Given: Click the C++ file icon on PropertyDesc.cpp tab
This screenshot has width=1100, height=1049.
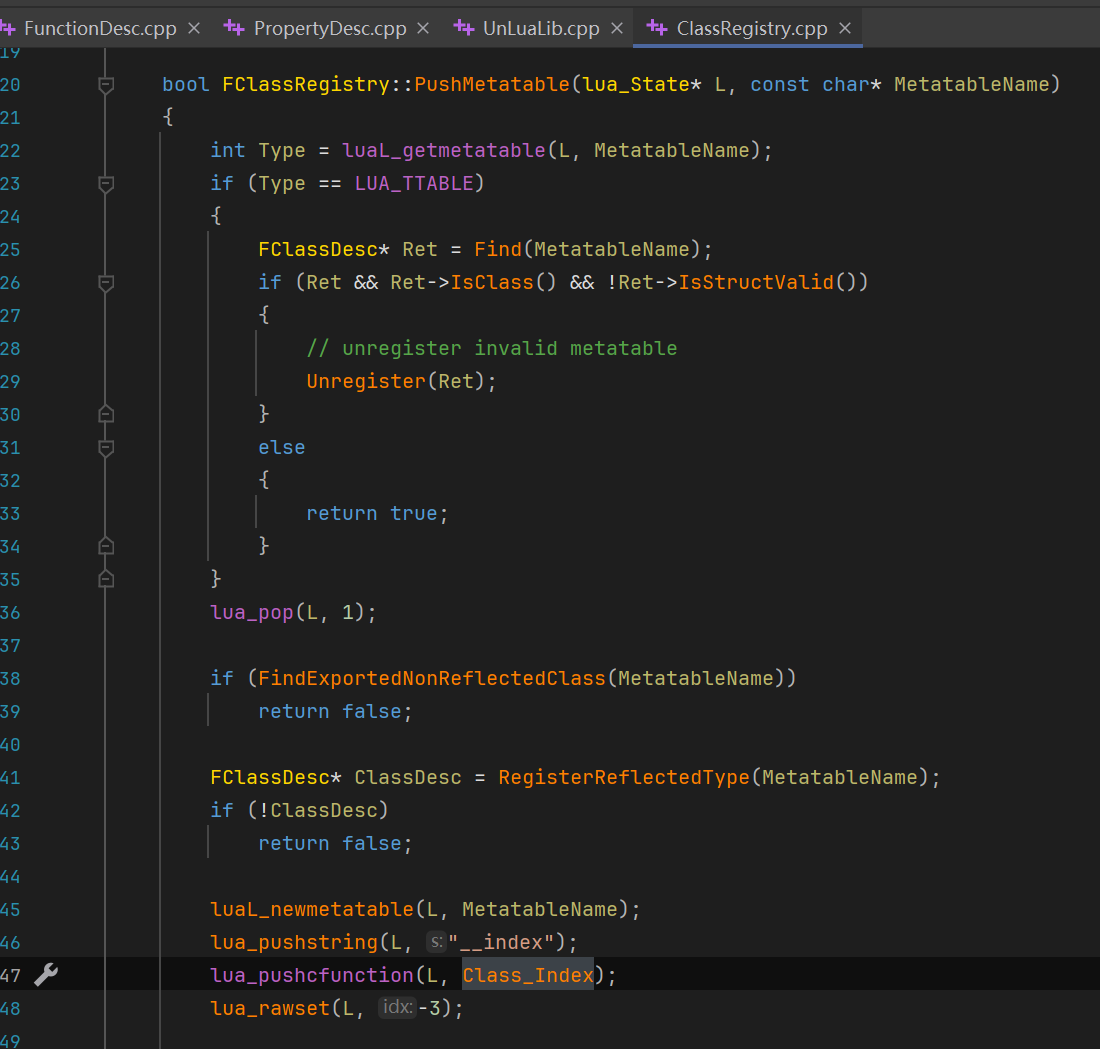Looking at the screenshot, I should [x=234, y=28].
